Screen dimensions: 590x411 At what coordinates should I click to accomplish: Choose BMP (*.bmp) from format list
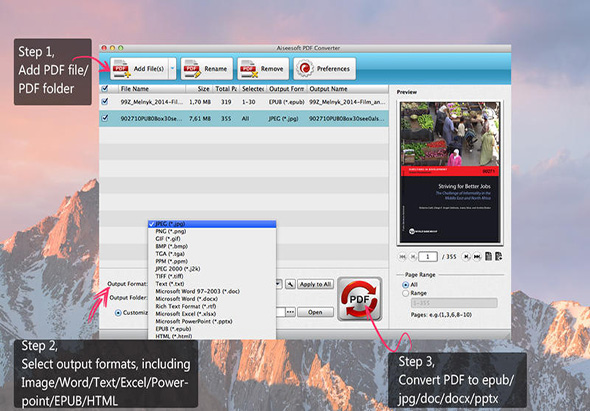pyautogui.click(x=212, y=247)
